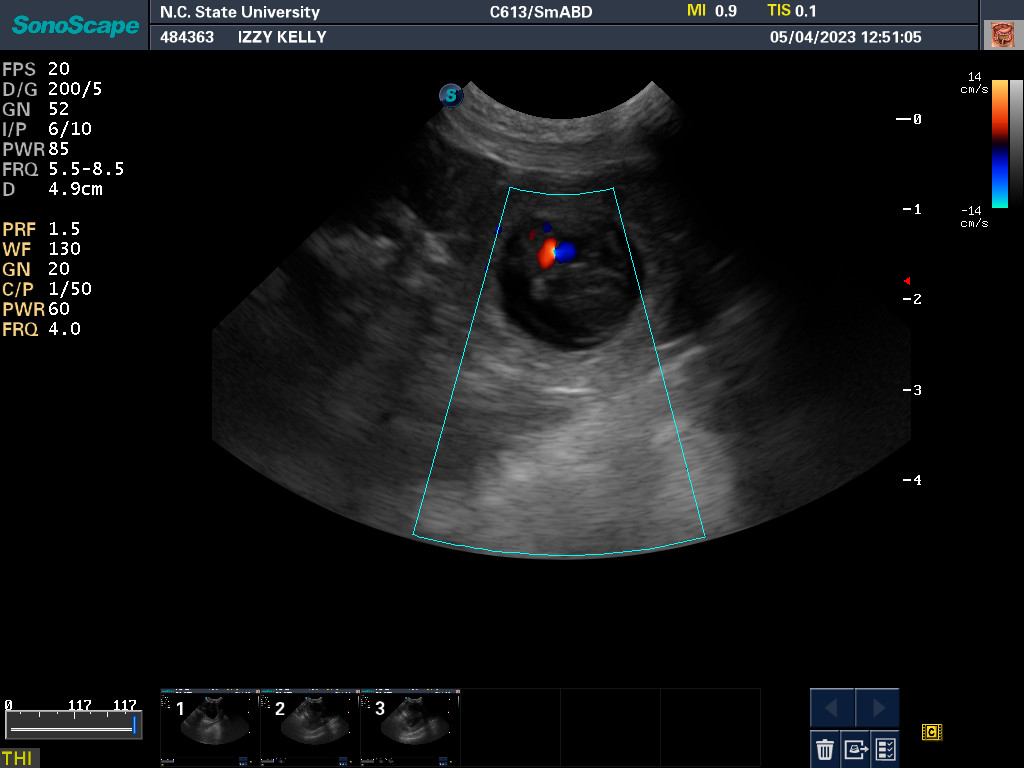Click the trash delete image icon
The image size is (1024, 768).
tap(825, 748)
